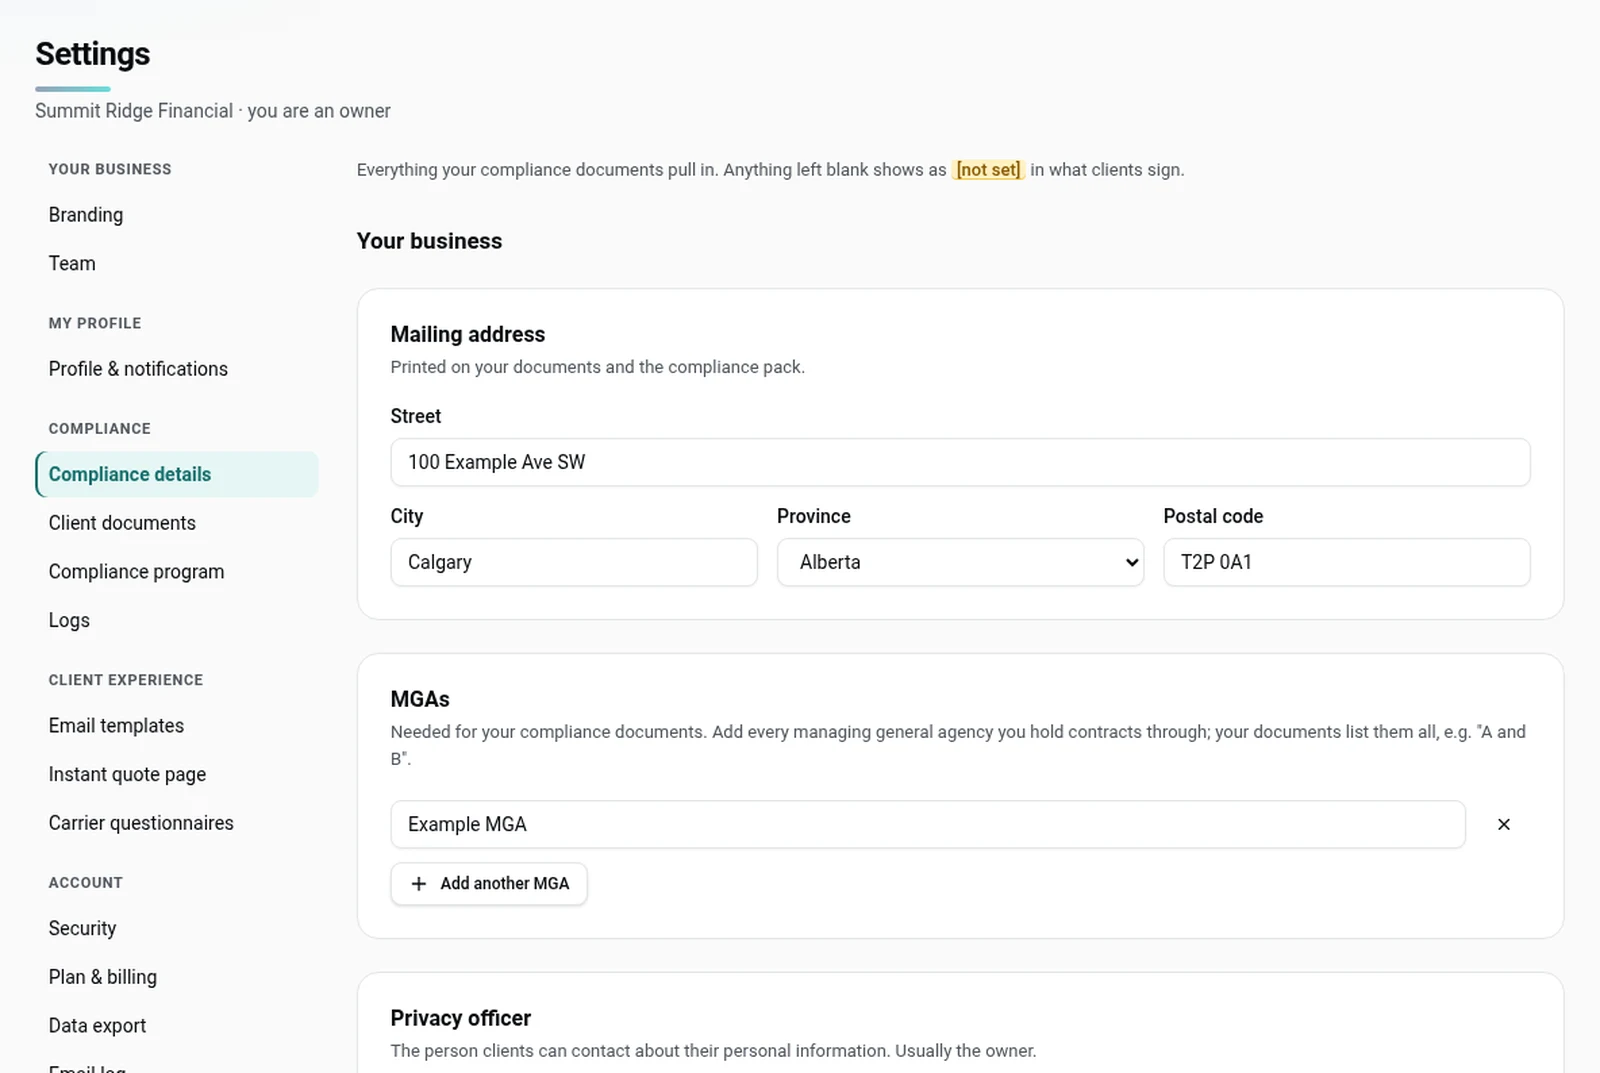Go to Email templates
The height and width of the screenshot is (1073, 1600).
[x=116, y=726]
